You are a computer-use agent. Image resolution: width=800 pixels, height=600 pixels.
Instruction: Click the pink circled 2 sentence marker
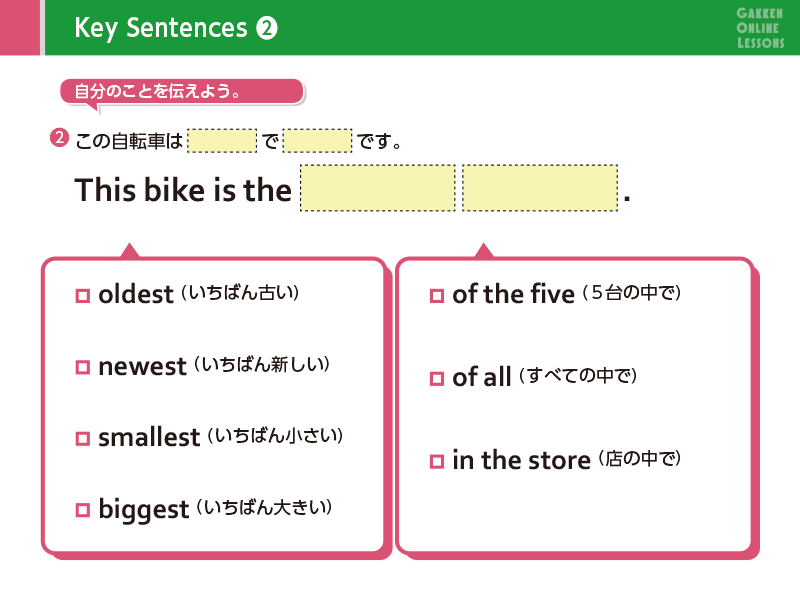point(59,138)
